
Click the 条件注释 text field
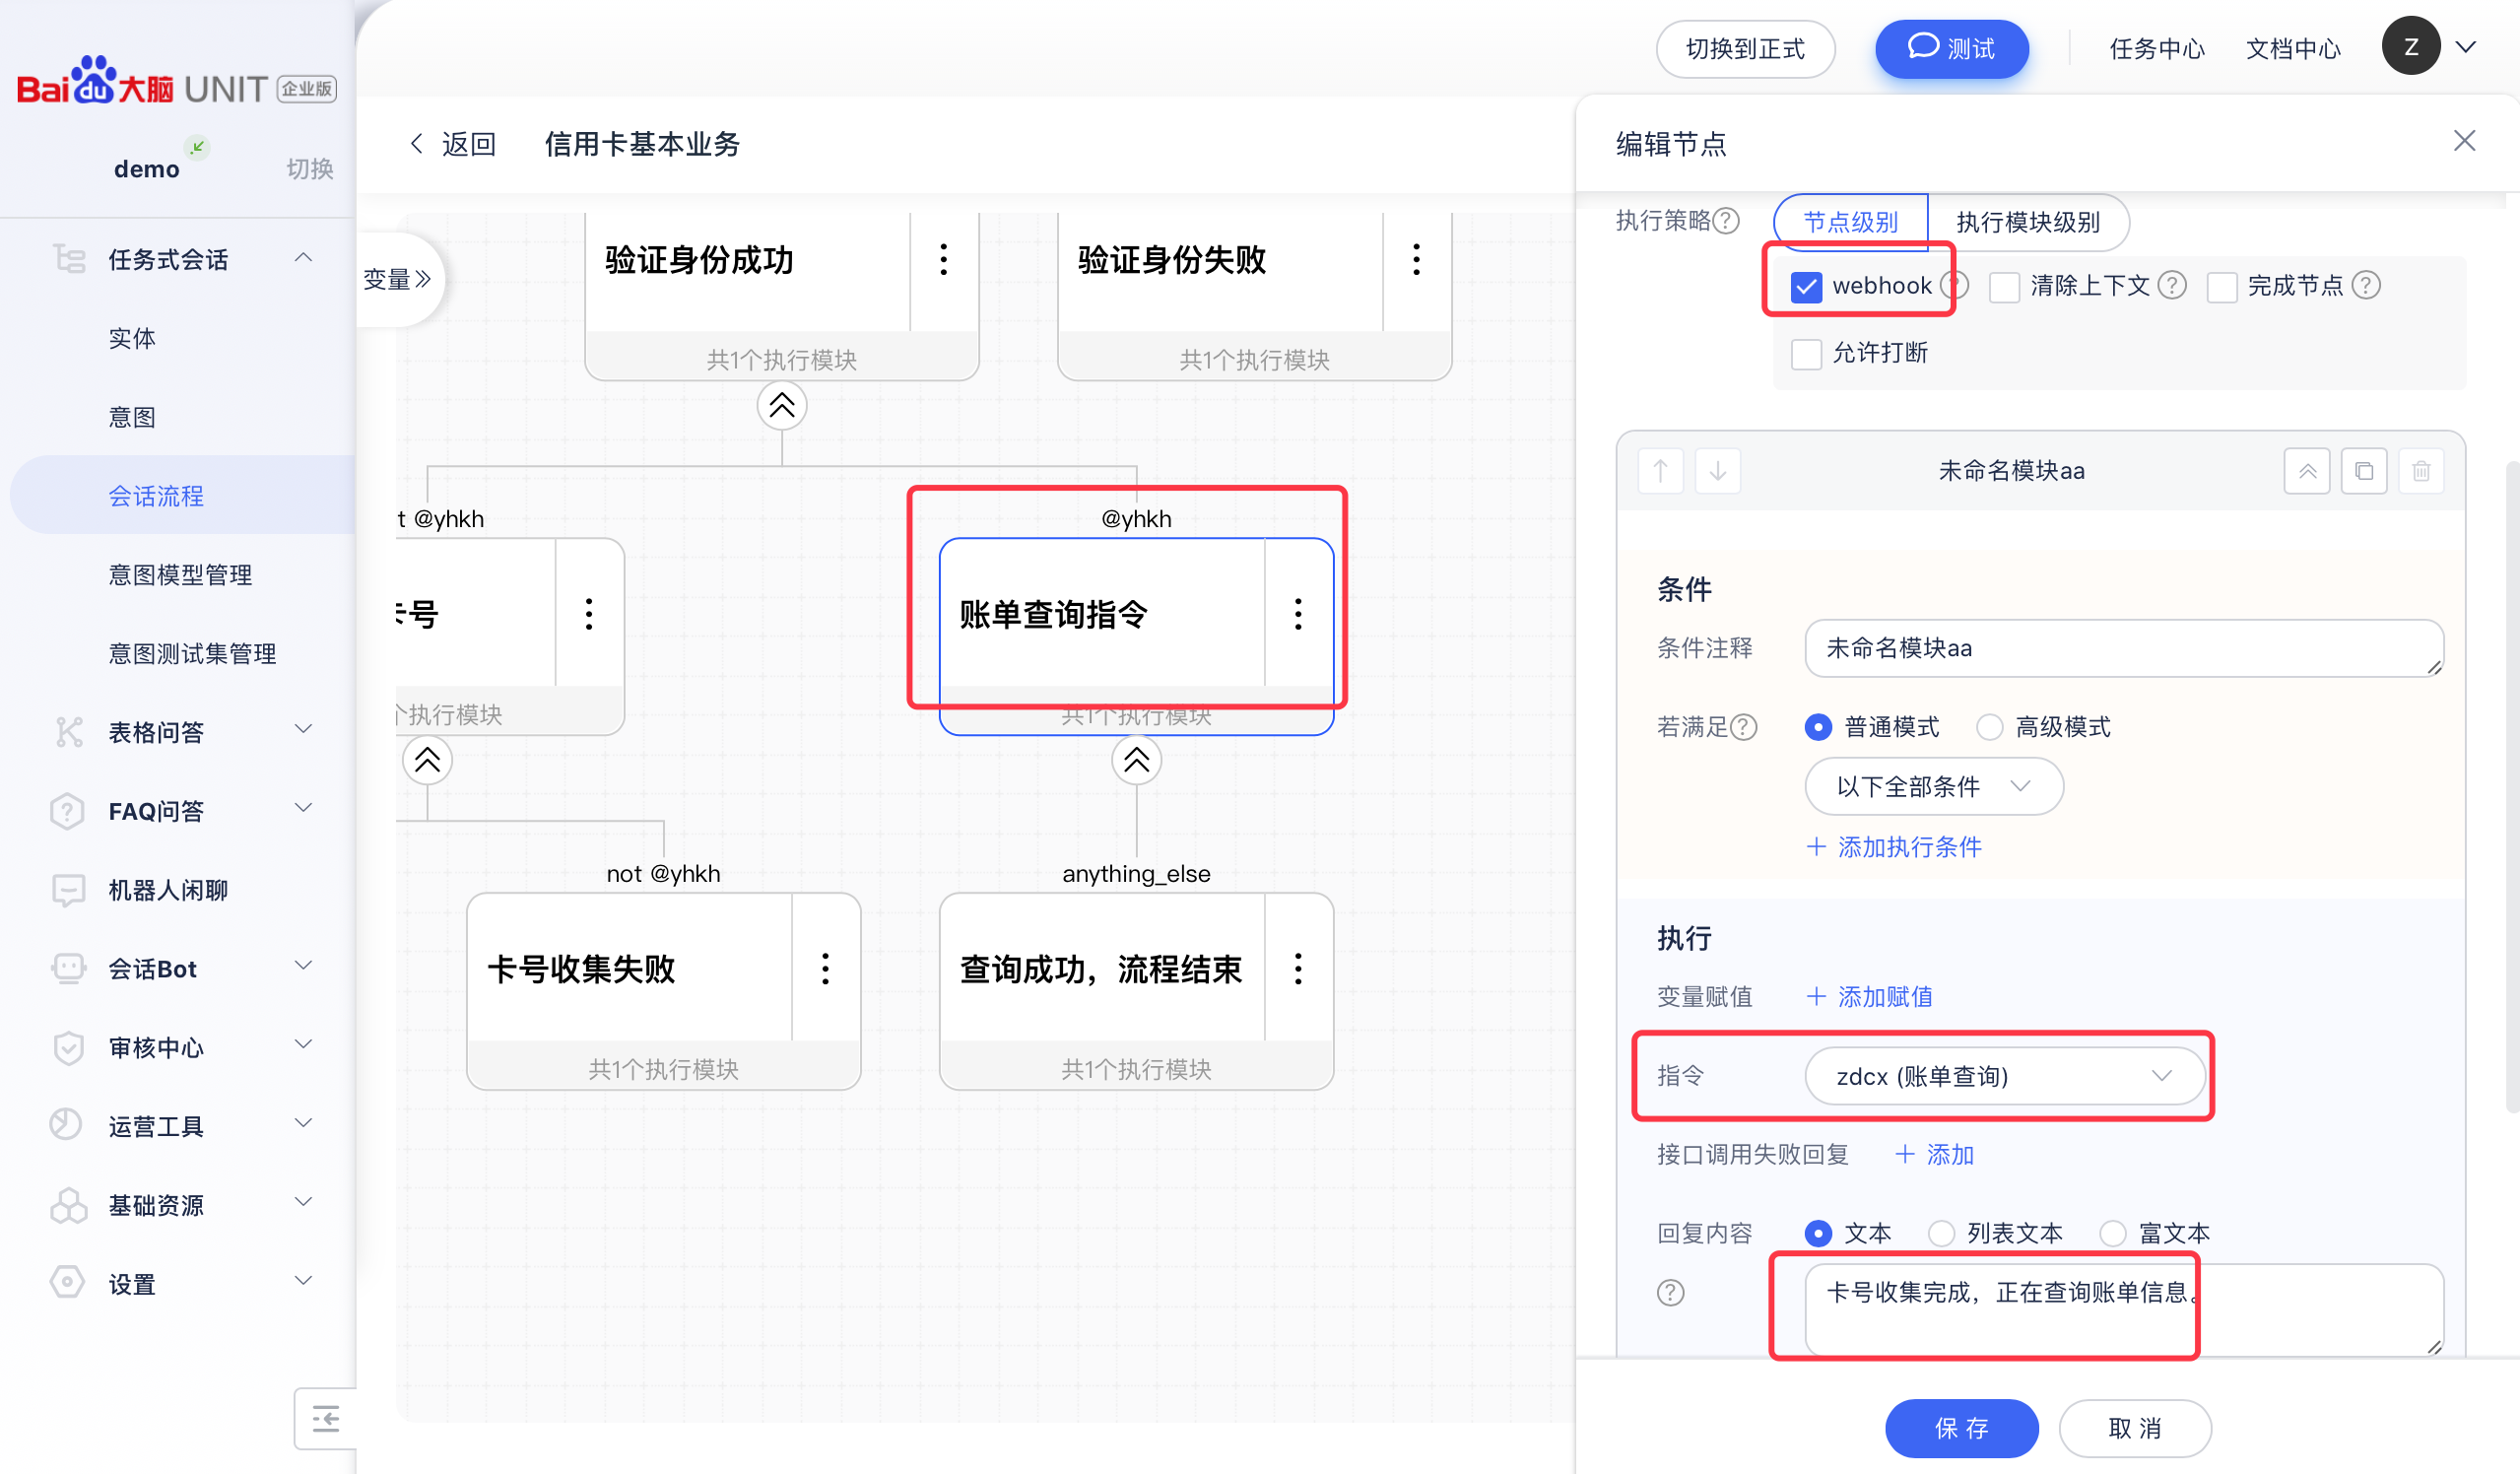[x=2123, y=648]
